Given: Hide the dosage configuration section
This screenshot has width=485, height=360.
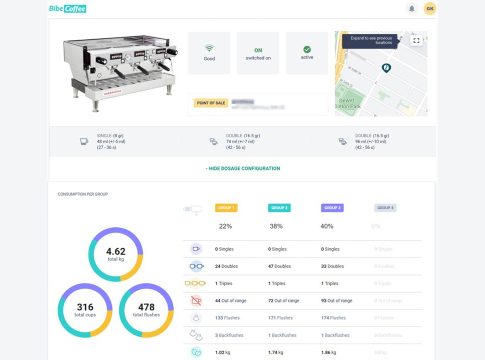Looking at the screenshot, I should point(243,168).
